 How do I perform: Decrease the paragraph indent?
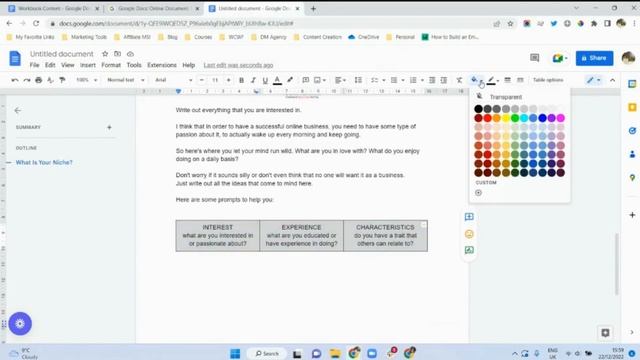432,80
